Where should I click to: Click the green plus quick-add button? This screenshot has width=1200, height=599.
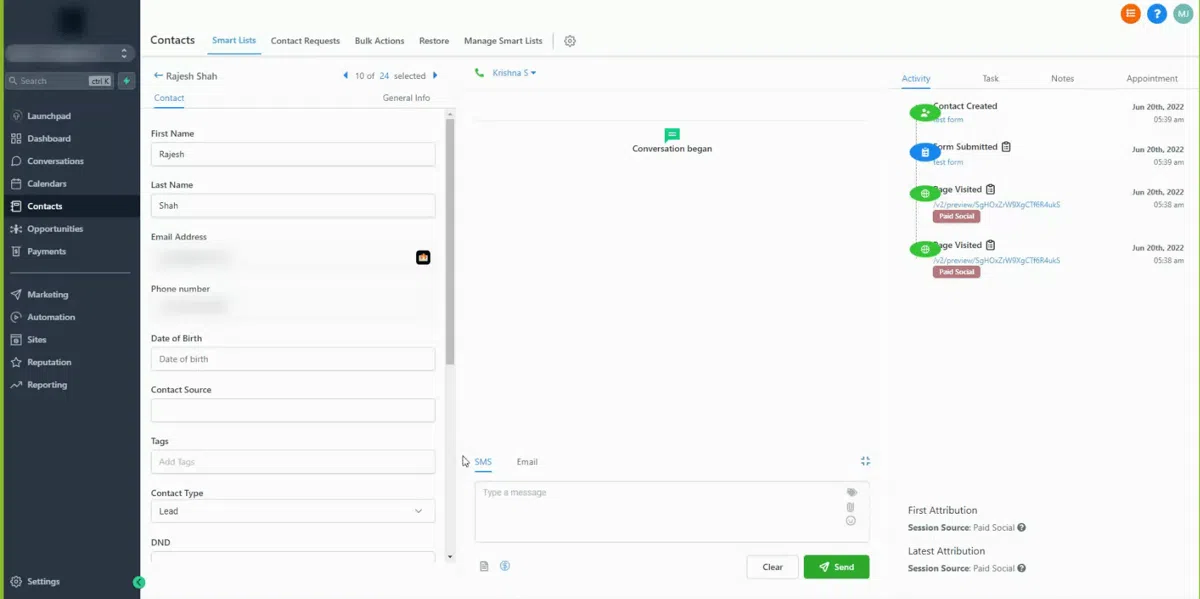(127, 81)
